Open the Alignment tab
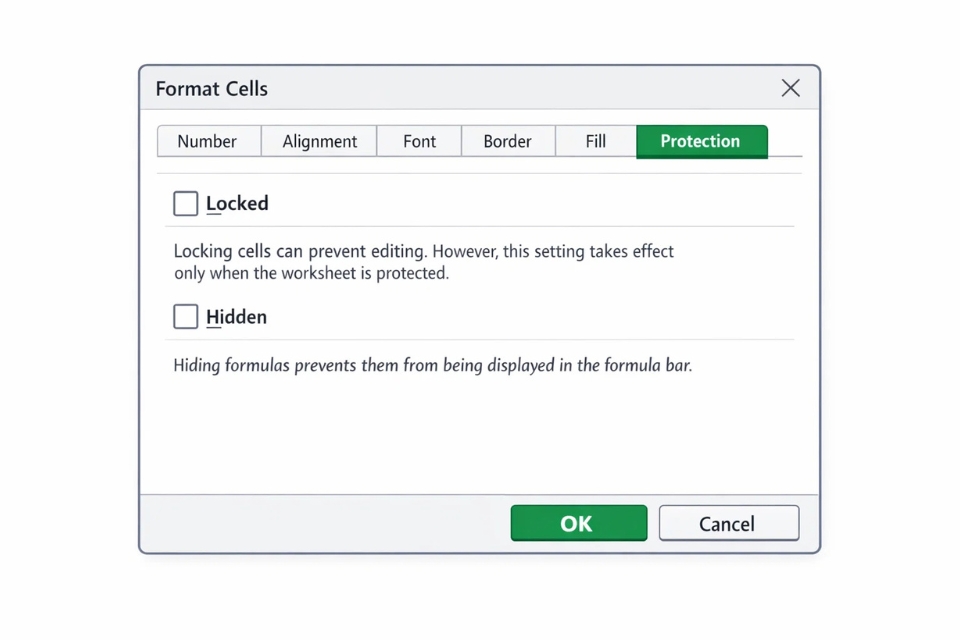This screenshot has width=960, height=640. tap(319, 141)
